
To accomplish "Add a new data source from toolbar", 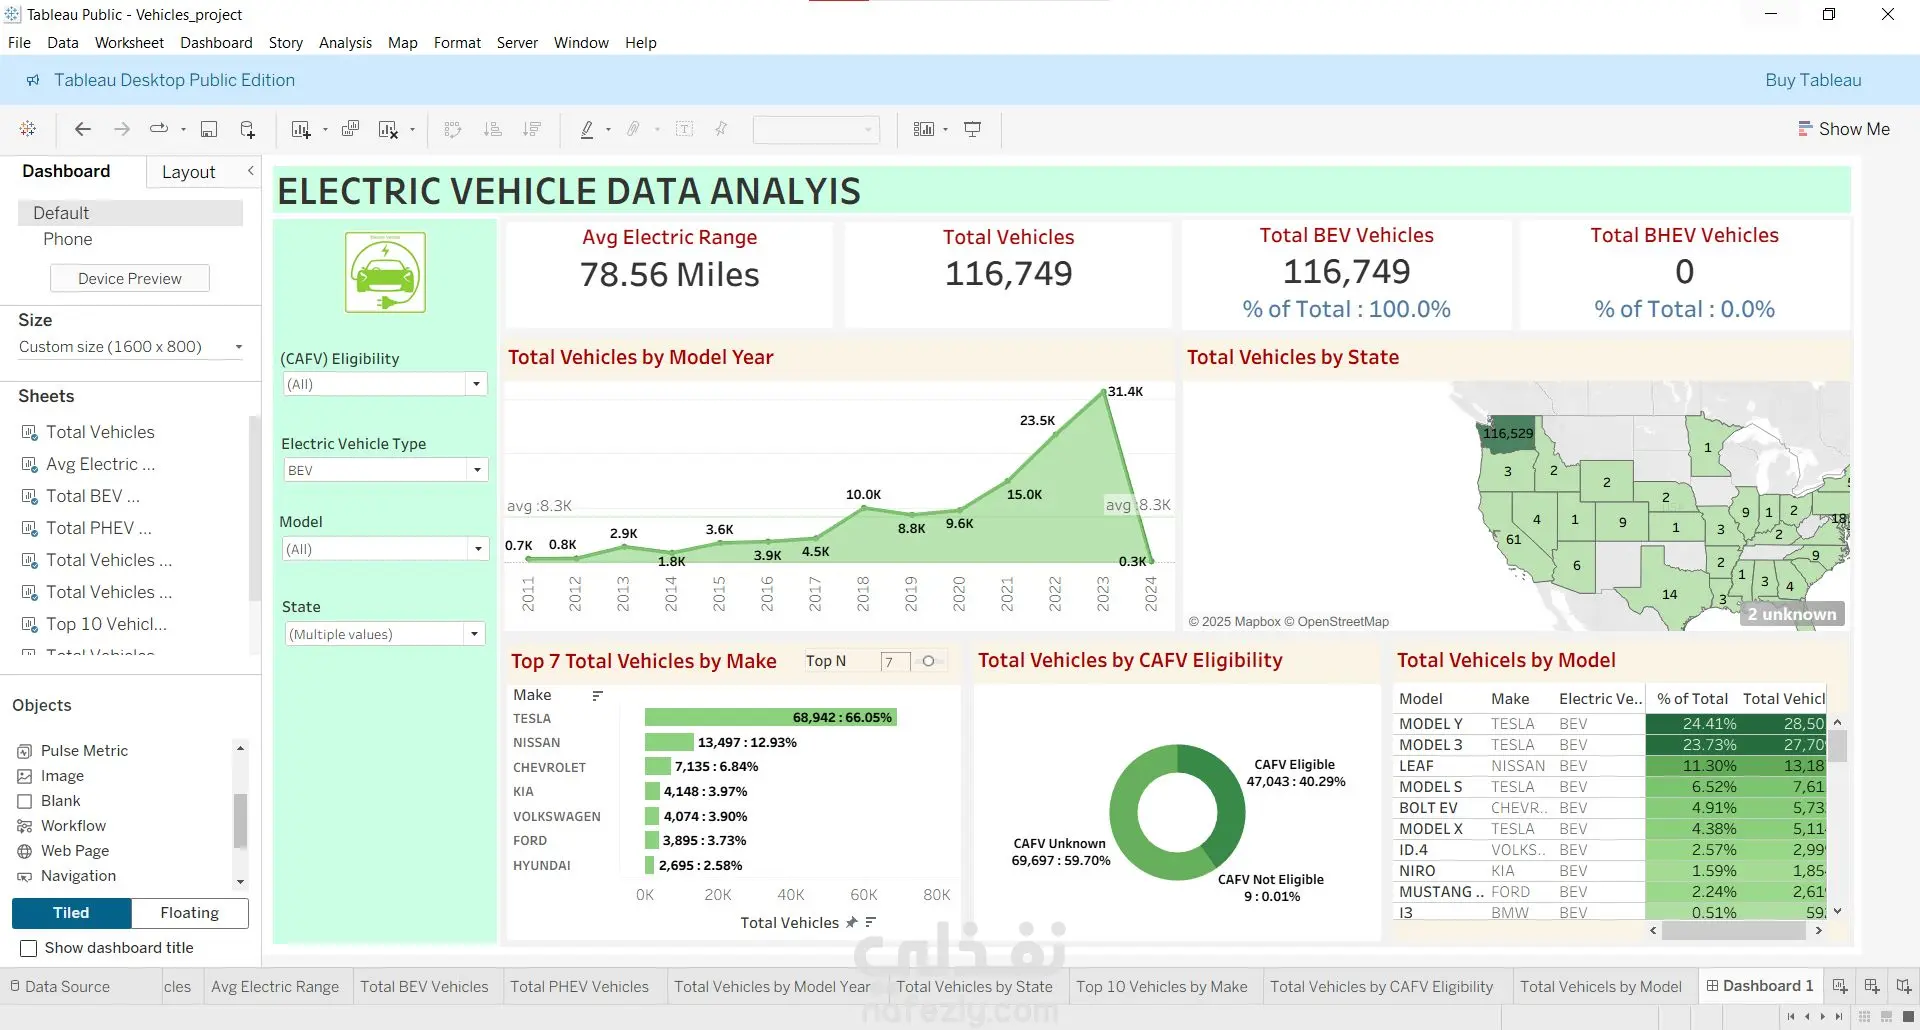I will click(x=248, y=129).
